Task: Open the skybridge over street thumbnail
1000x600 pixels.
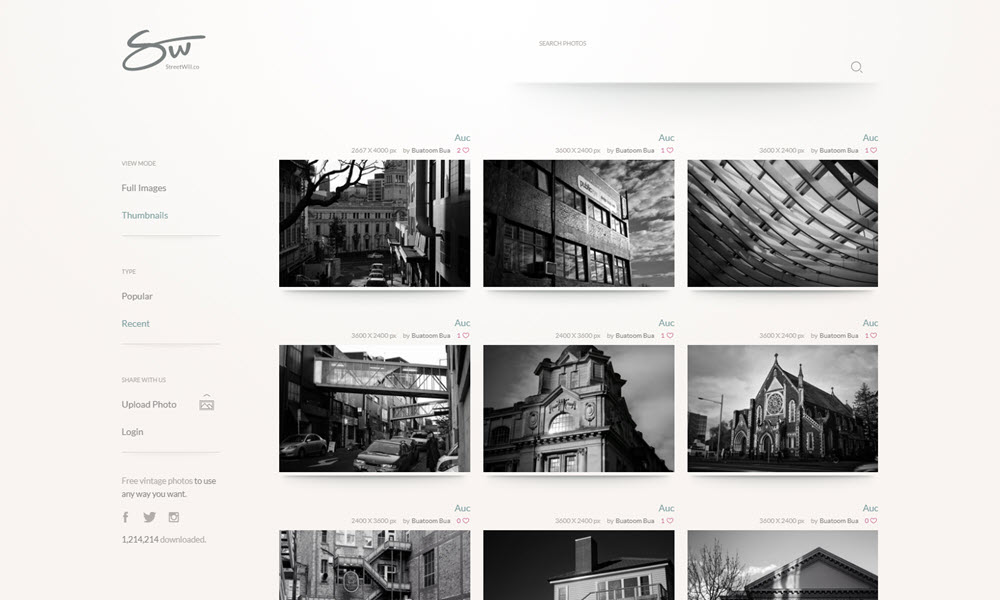Action: point(374,409)
